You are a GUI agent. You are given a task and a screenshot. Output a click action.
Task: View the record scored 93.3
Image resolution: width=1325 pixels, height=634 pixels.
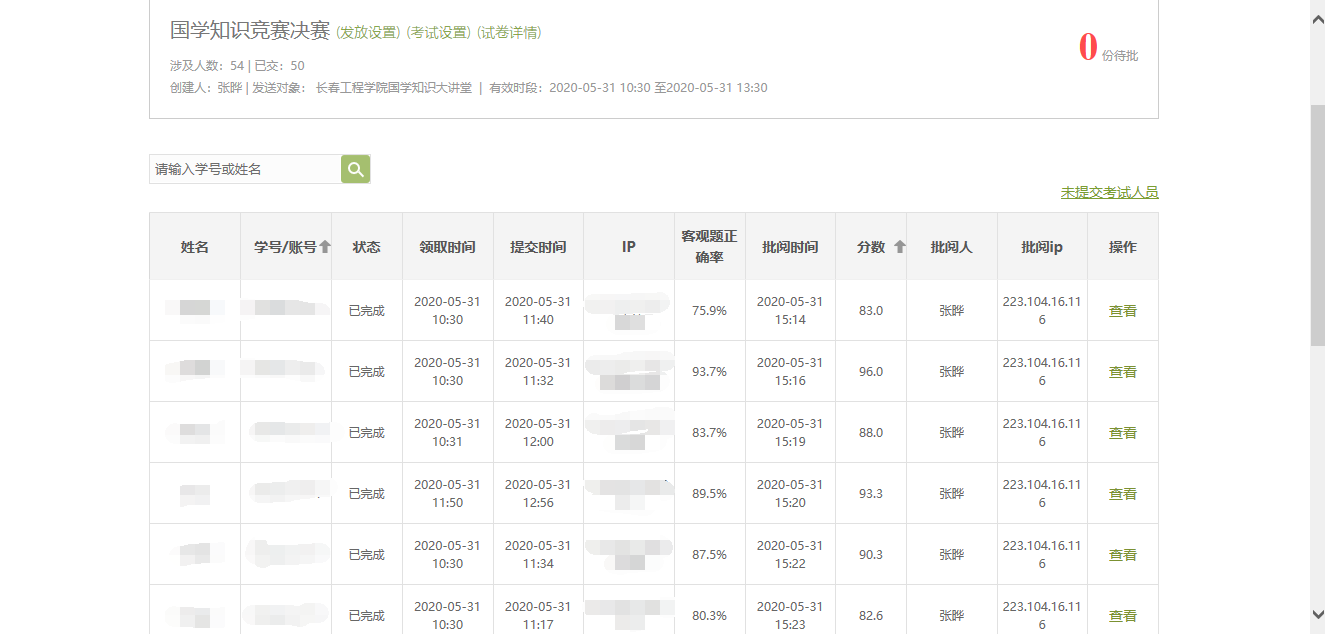click(x=1122, y=494)
